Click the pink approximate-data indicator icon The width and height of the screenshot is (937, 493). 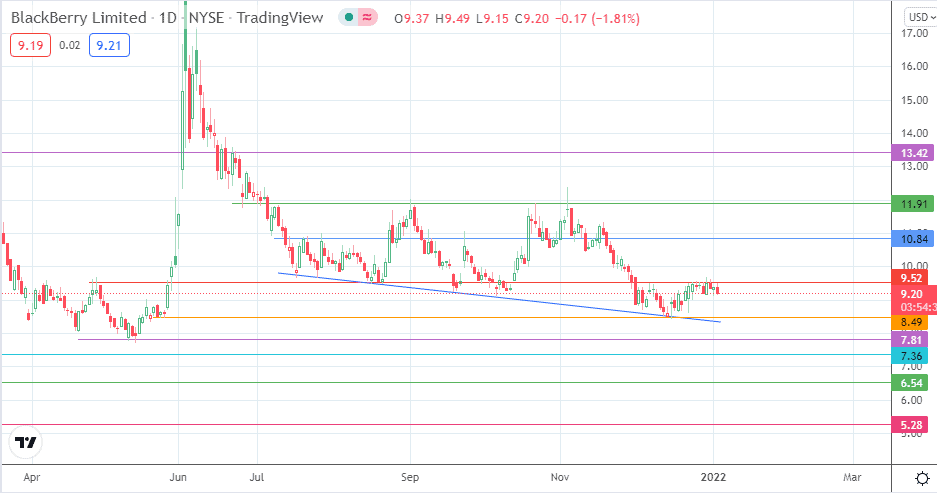(368, 18)
